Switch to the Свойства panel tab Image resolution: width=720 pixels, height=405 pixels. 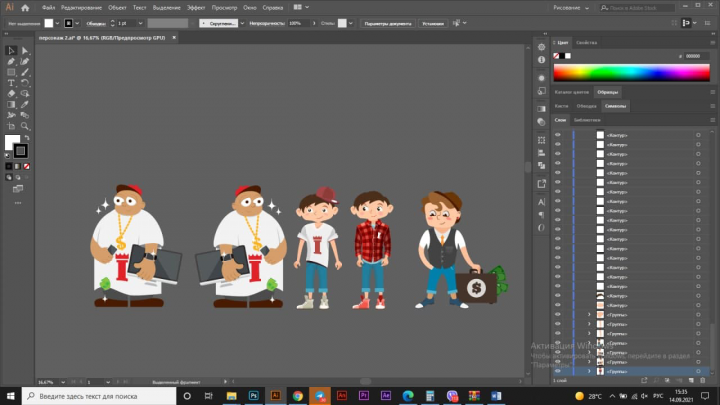pyautogui.click(x=586, y=43)
